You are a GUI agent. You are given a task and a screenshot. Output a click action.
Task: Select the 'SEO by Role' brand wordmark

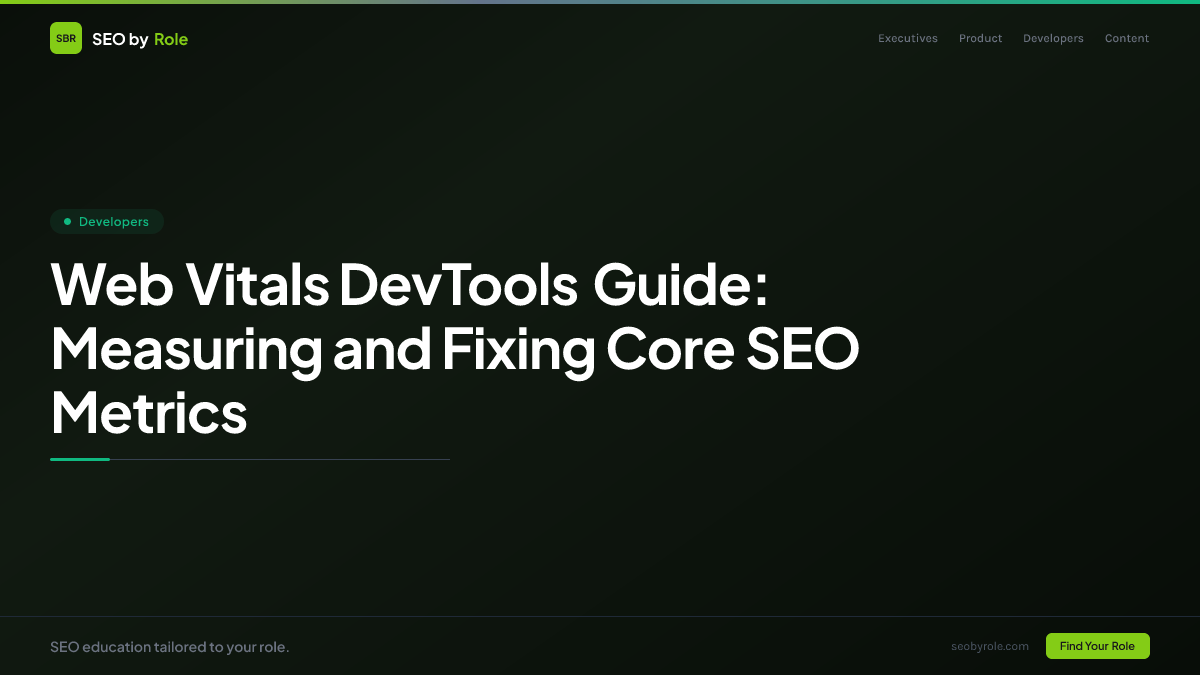pos(140,39)
